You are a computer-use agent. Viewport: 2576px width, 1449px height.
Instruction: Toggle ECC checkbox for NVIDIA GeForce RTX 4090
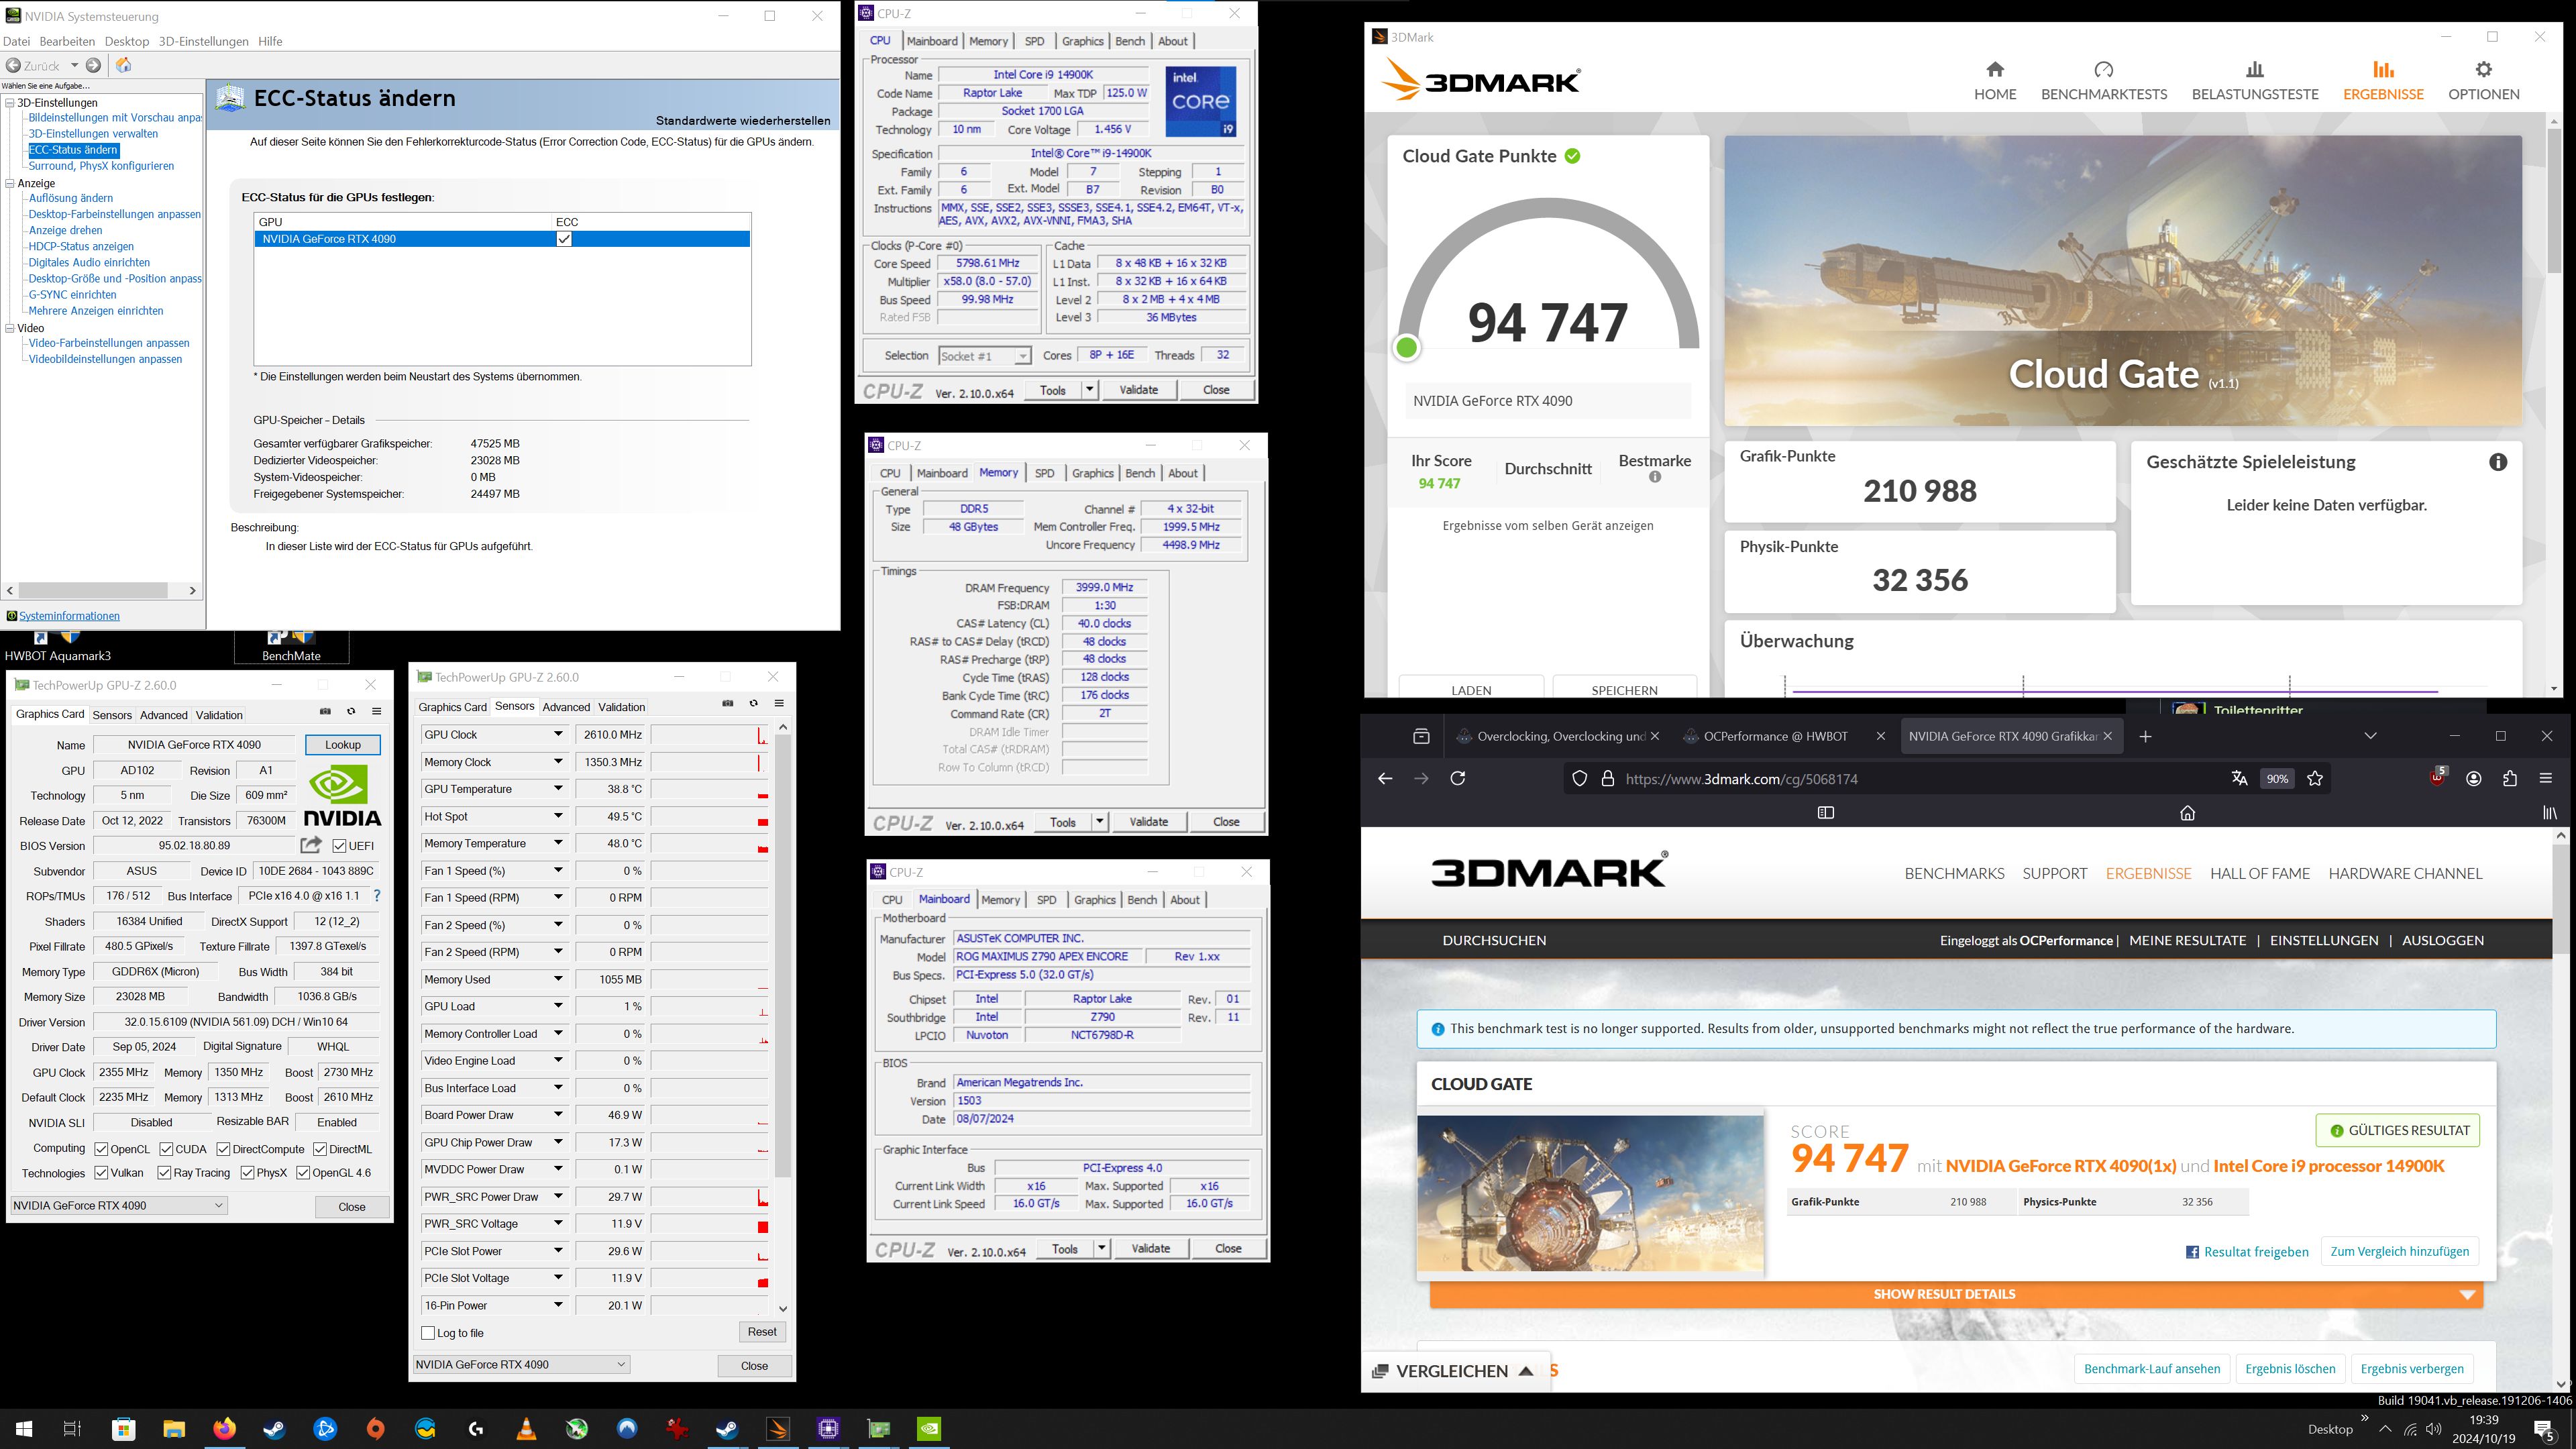[564, 239]
